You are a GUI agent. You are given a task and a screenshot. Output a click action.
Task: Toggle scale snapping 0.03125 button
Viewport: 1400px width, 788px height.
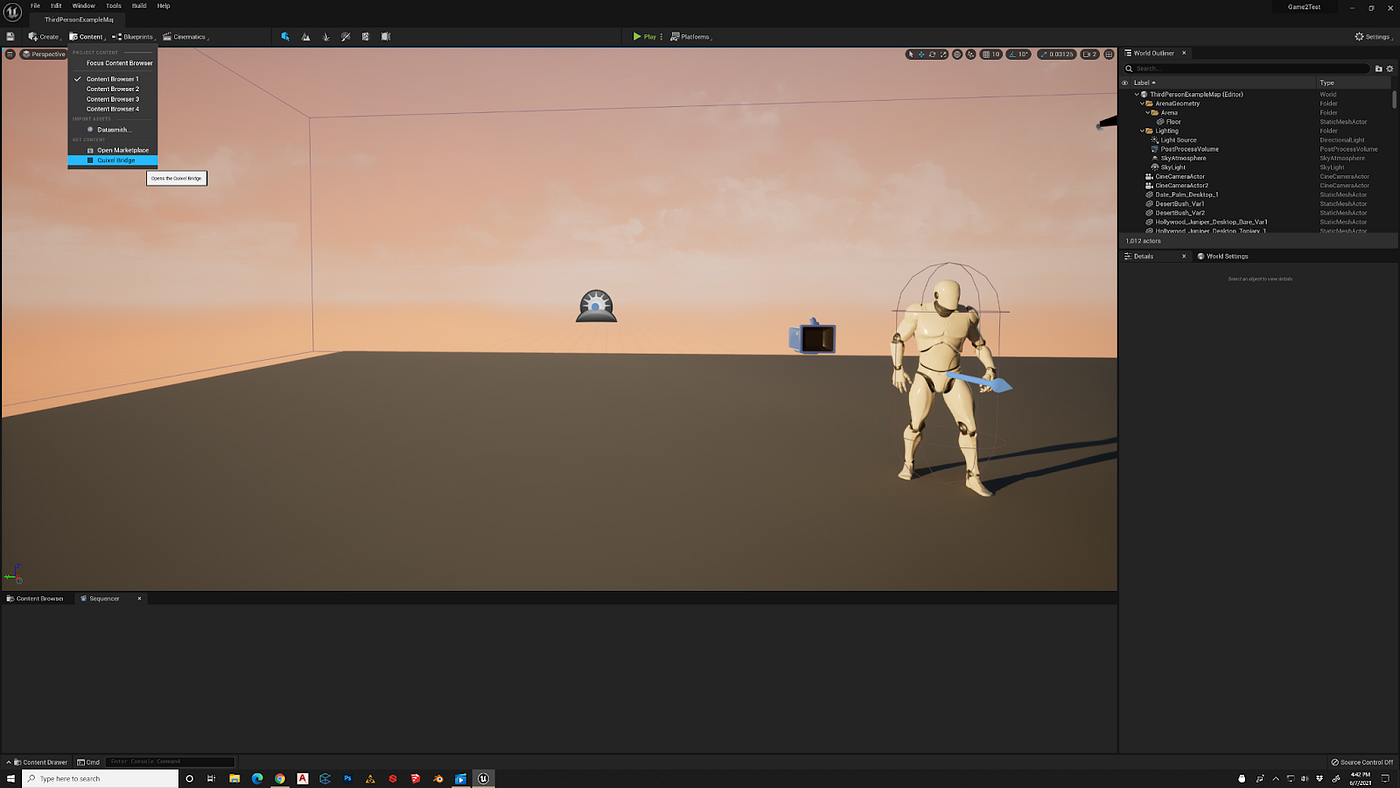[x=1055, y=54]
